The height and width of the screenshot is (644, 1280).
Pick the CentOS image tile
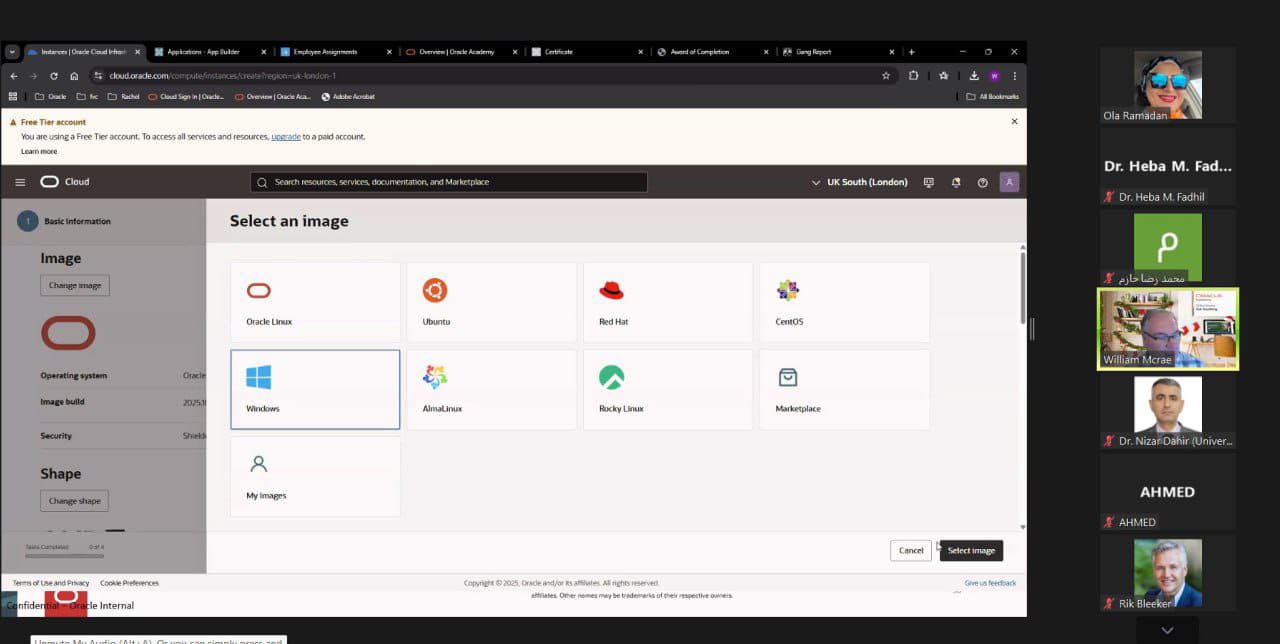click(844, 302)
